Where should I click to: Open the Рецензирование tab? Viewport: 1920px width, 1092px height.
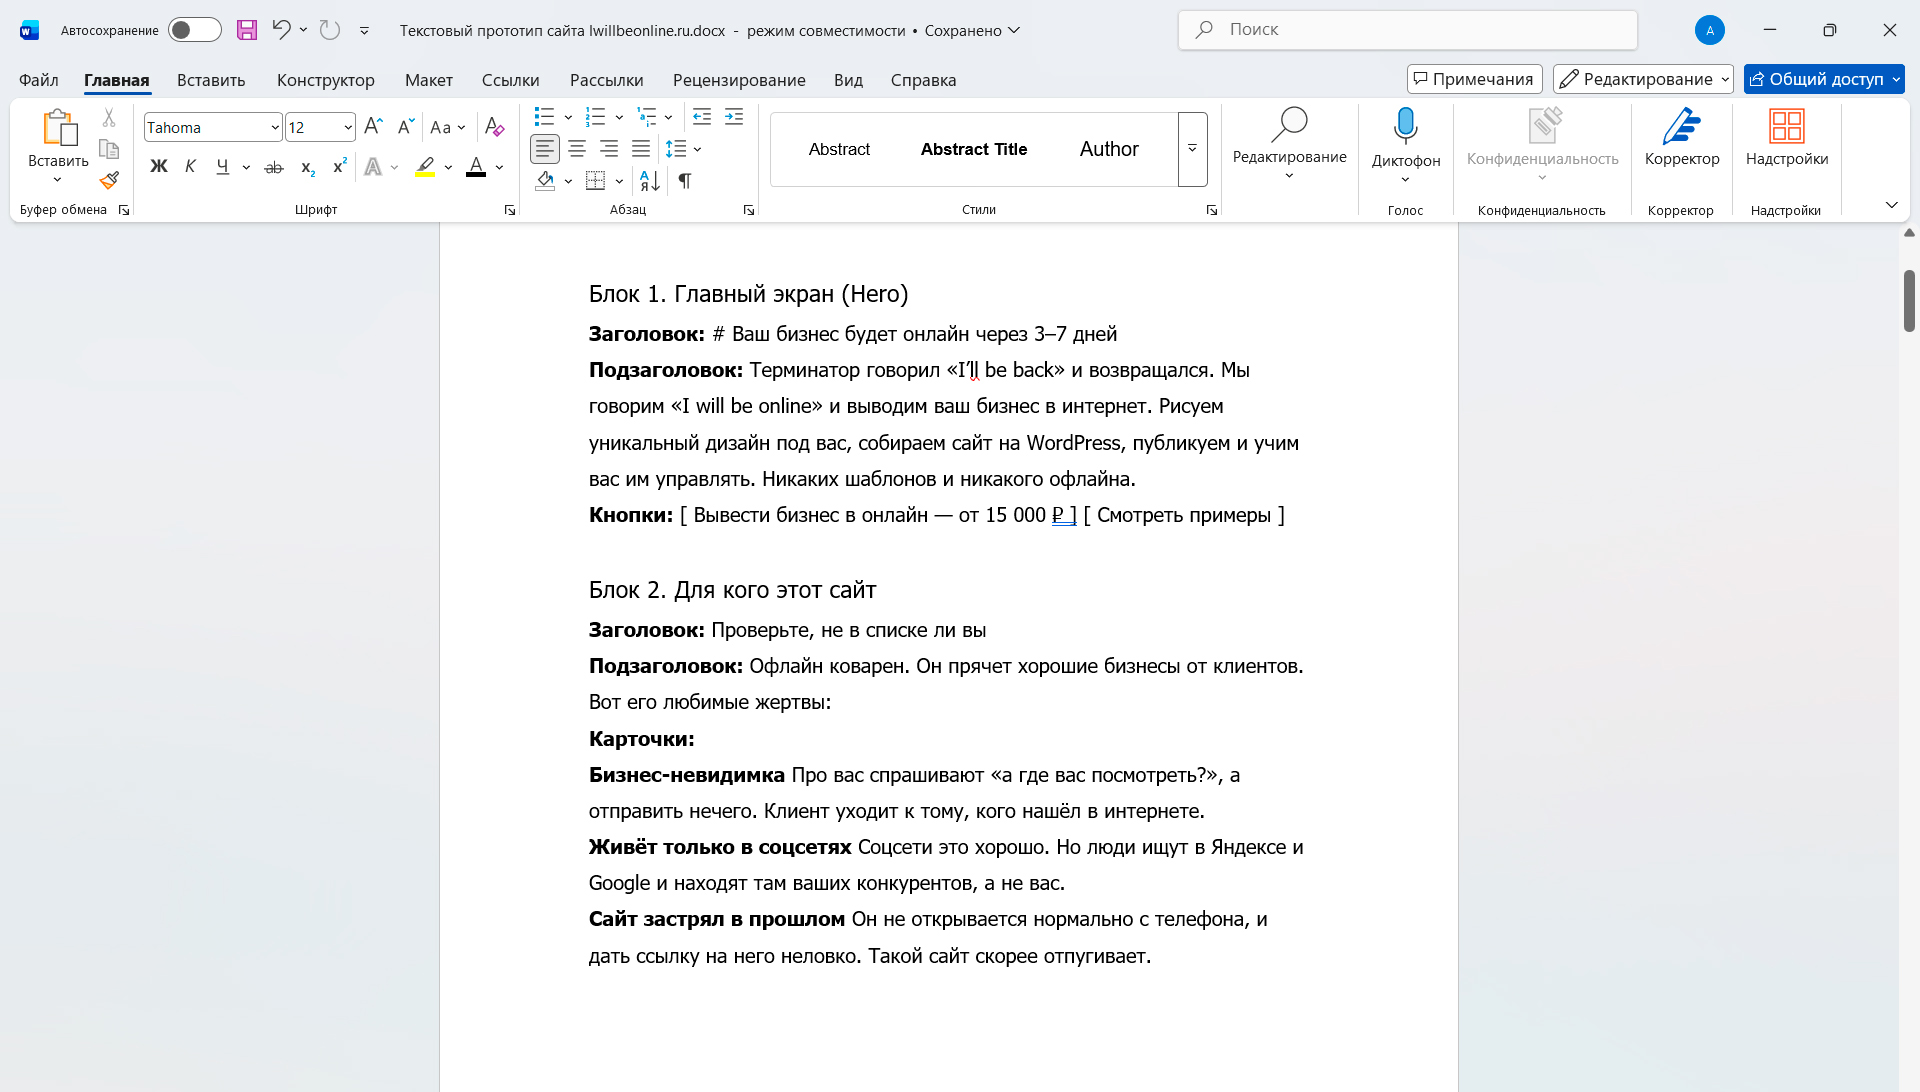(739, 80)
